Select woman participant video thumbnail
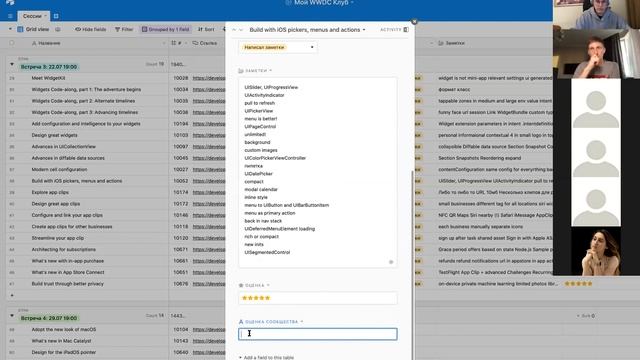This screenshot has height=360, width=640. pos(596,251)
